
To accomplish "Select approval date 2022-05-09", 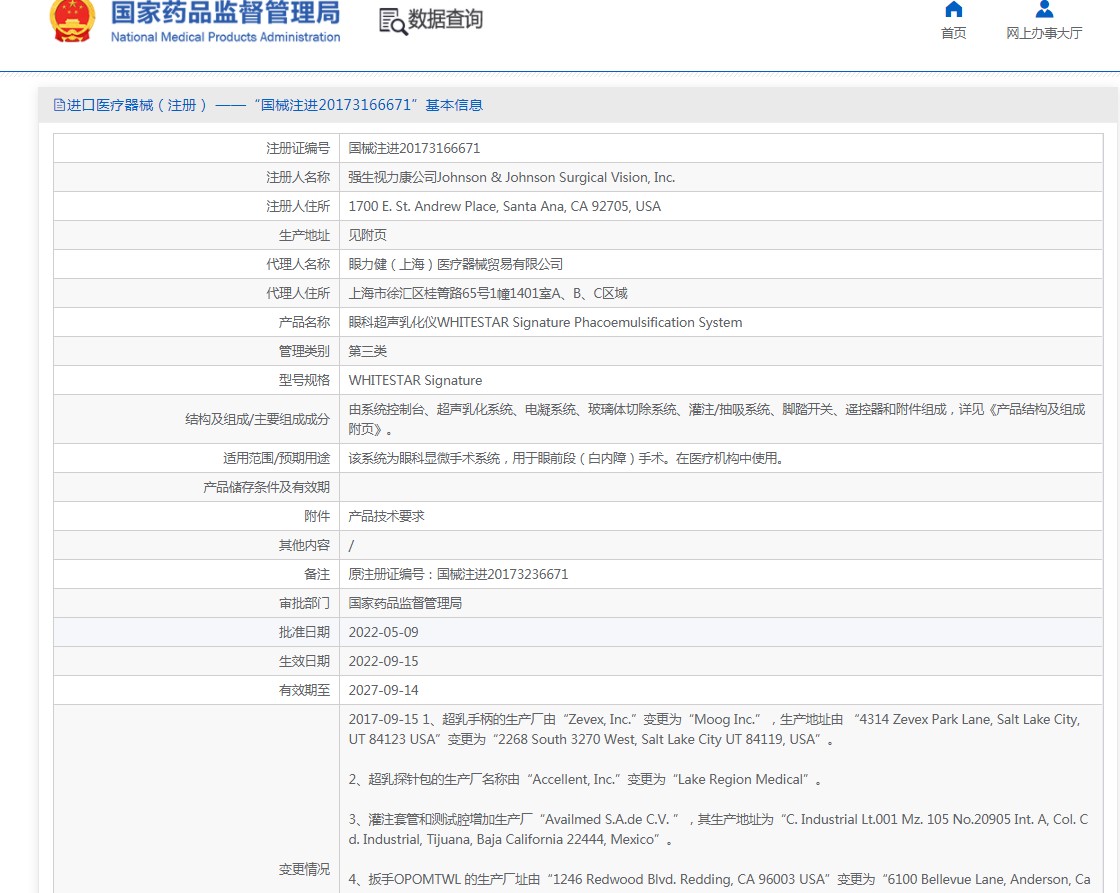I will (384, 633).
